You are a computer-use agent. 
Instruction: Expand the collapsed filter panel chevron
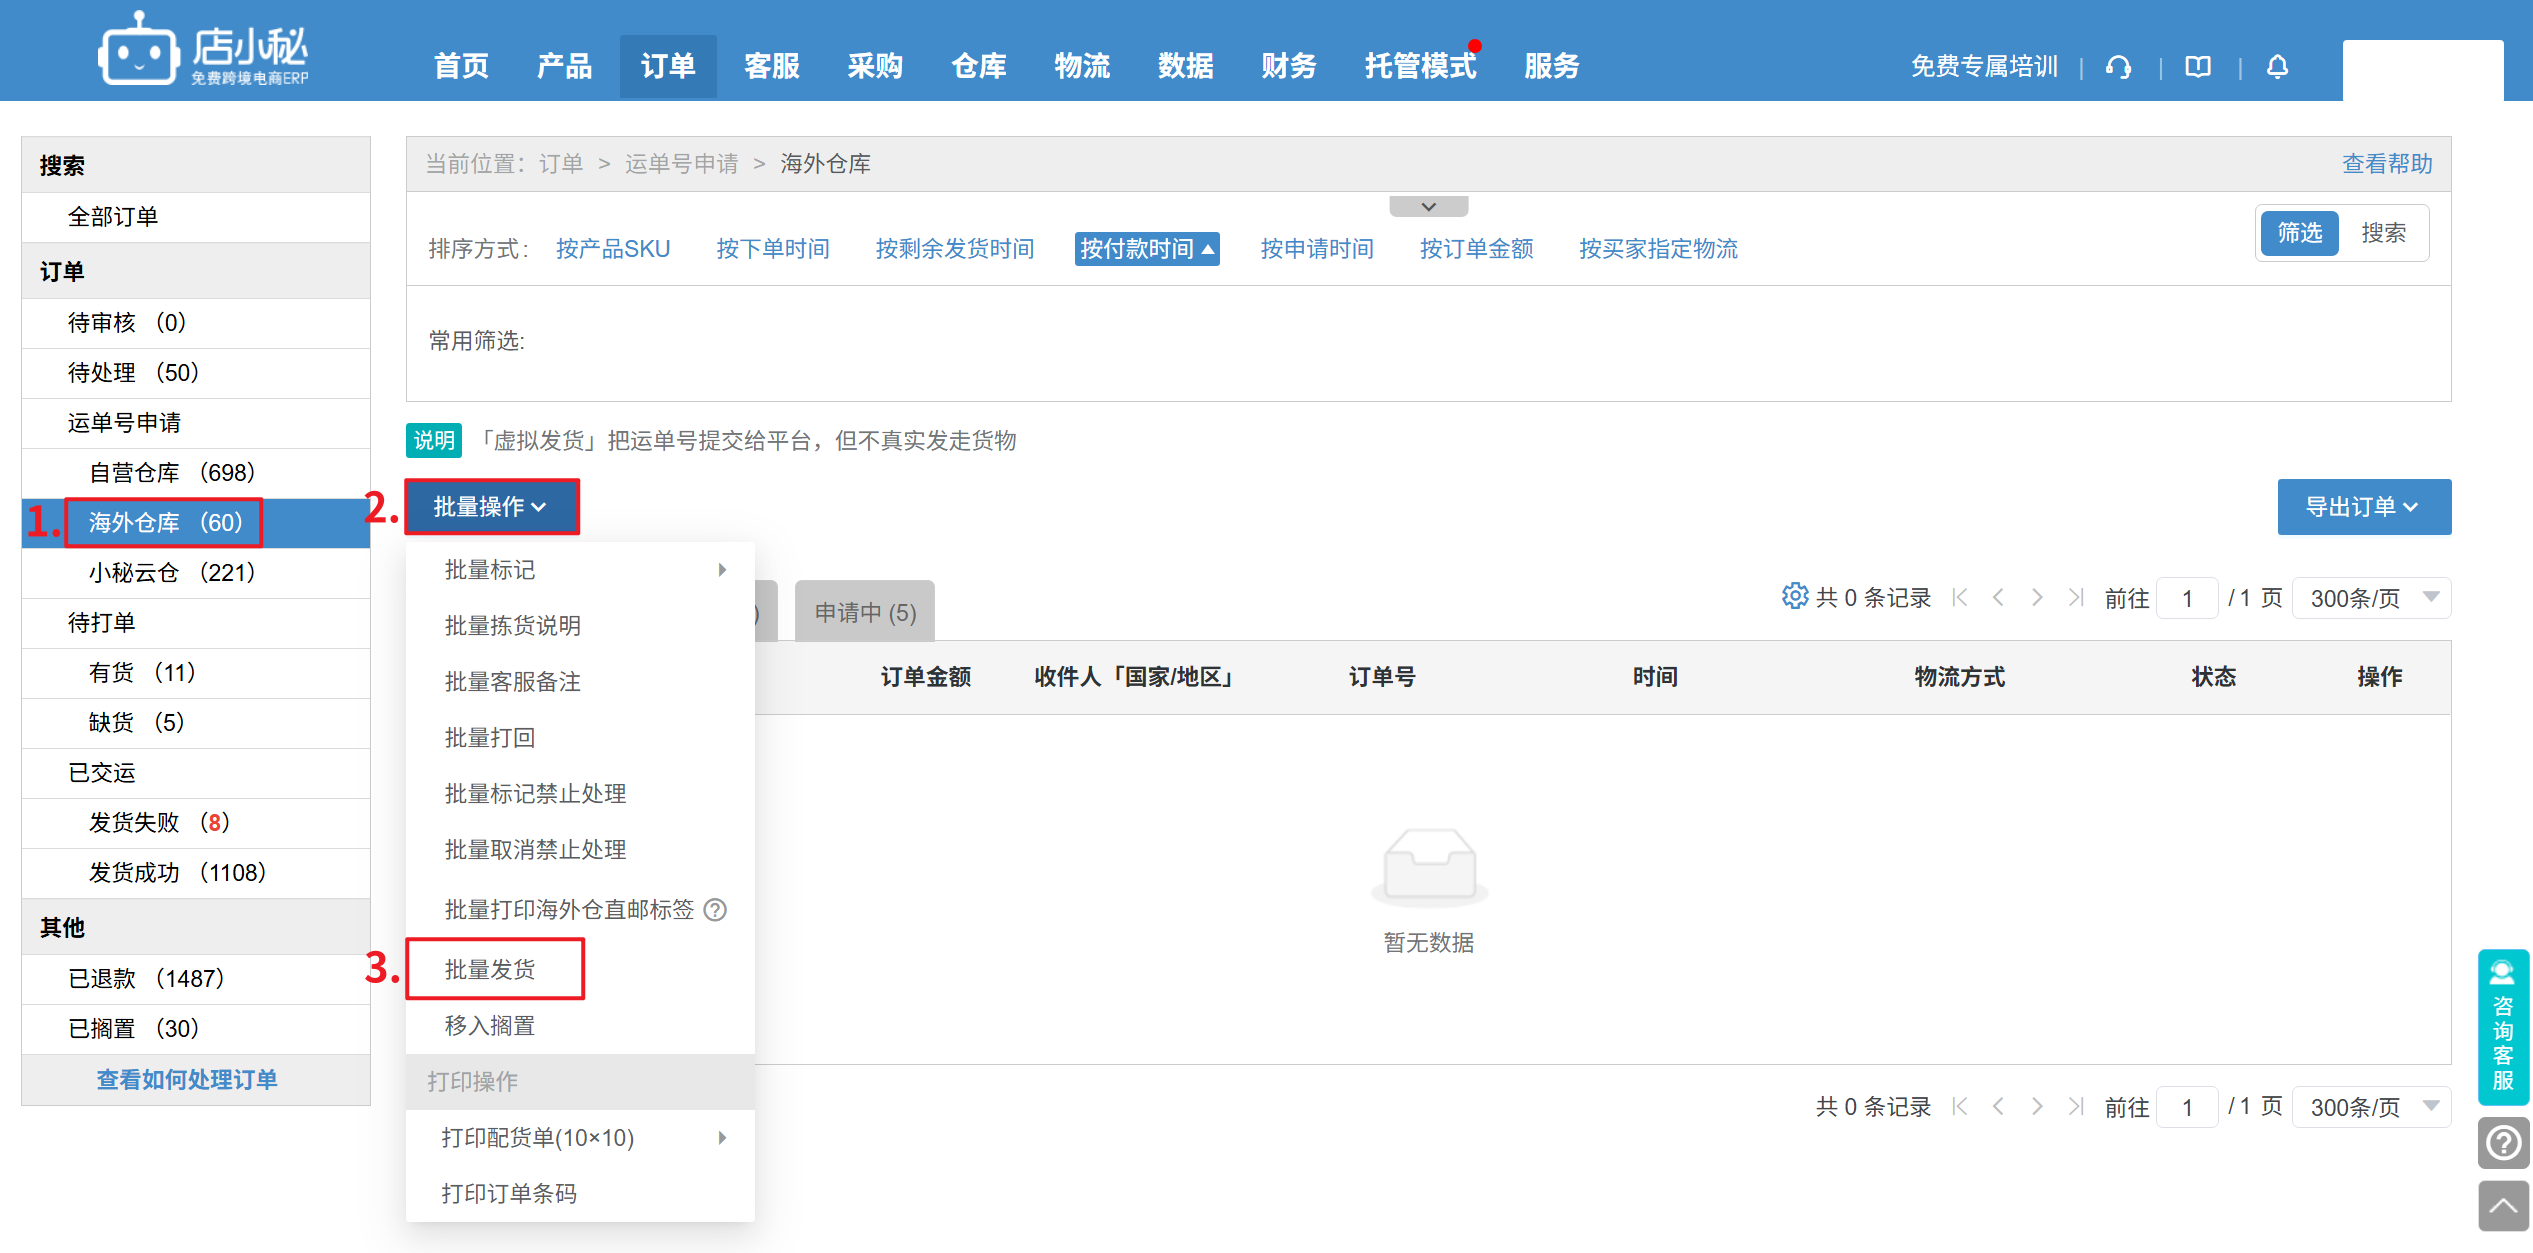[1428, 207]
